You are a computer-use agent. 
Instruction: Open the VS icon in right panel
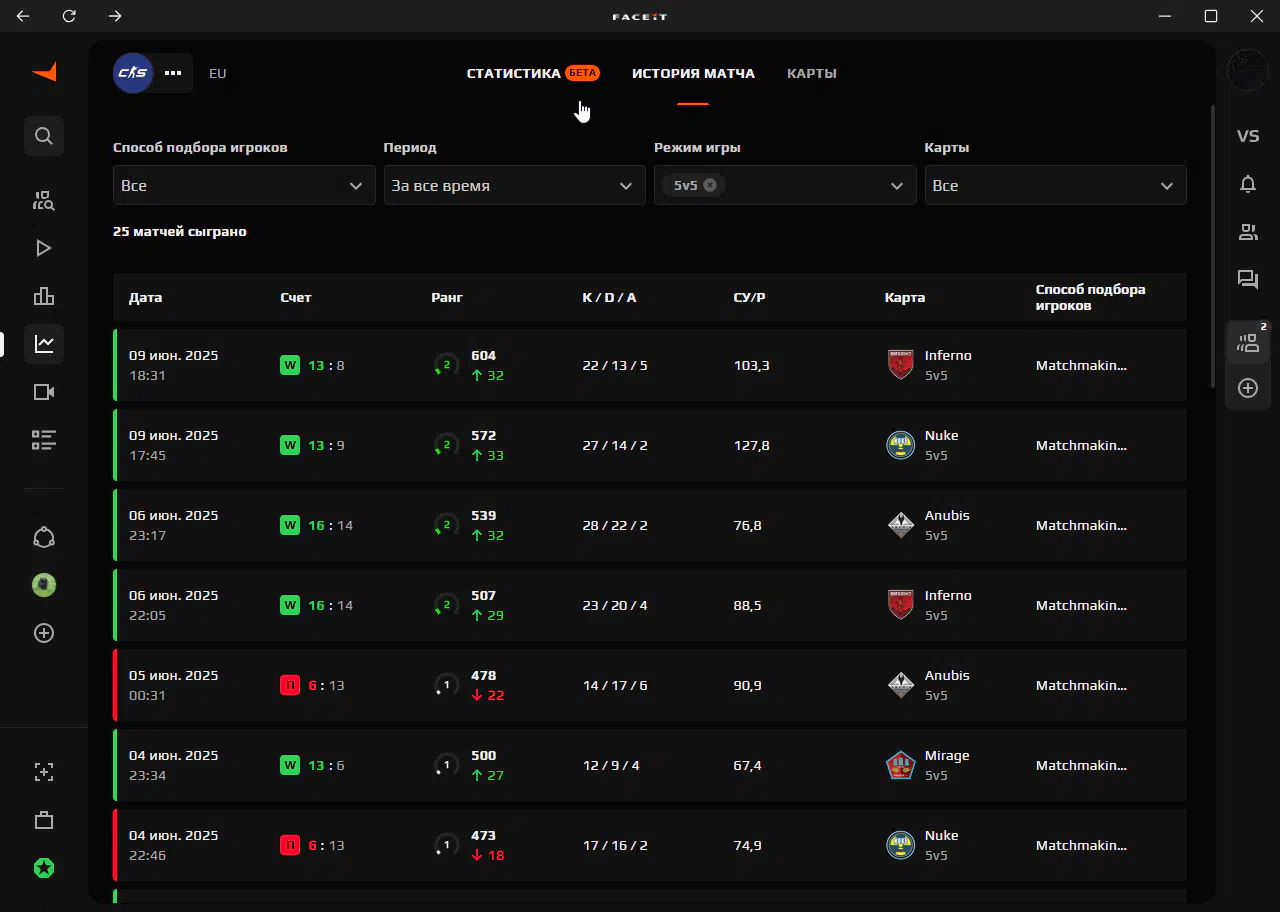point(1248,136)
